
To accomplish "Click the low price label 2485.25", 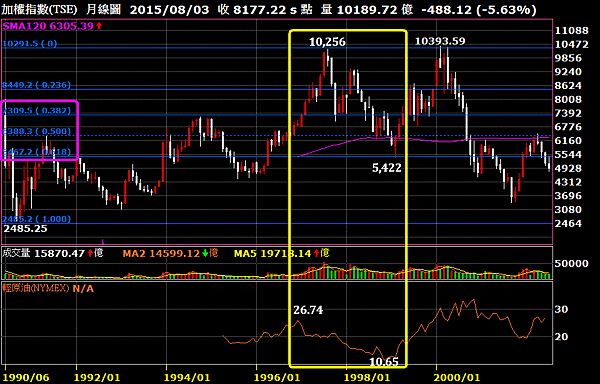I will pyautogui.click(x=26, y=229).
